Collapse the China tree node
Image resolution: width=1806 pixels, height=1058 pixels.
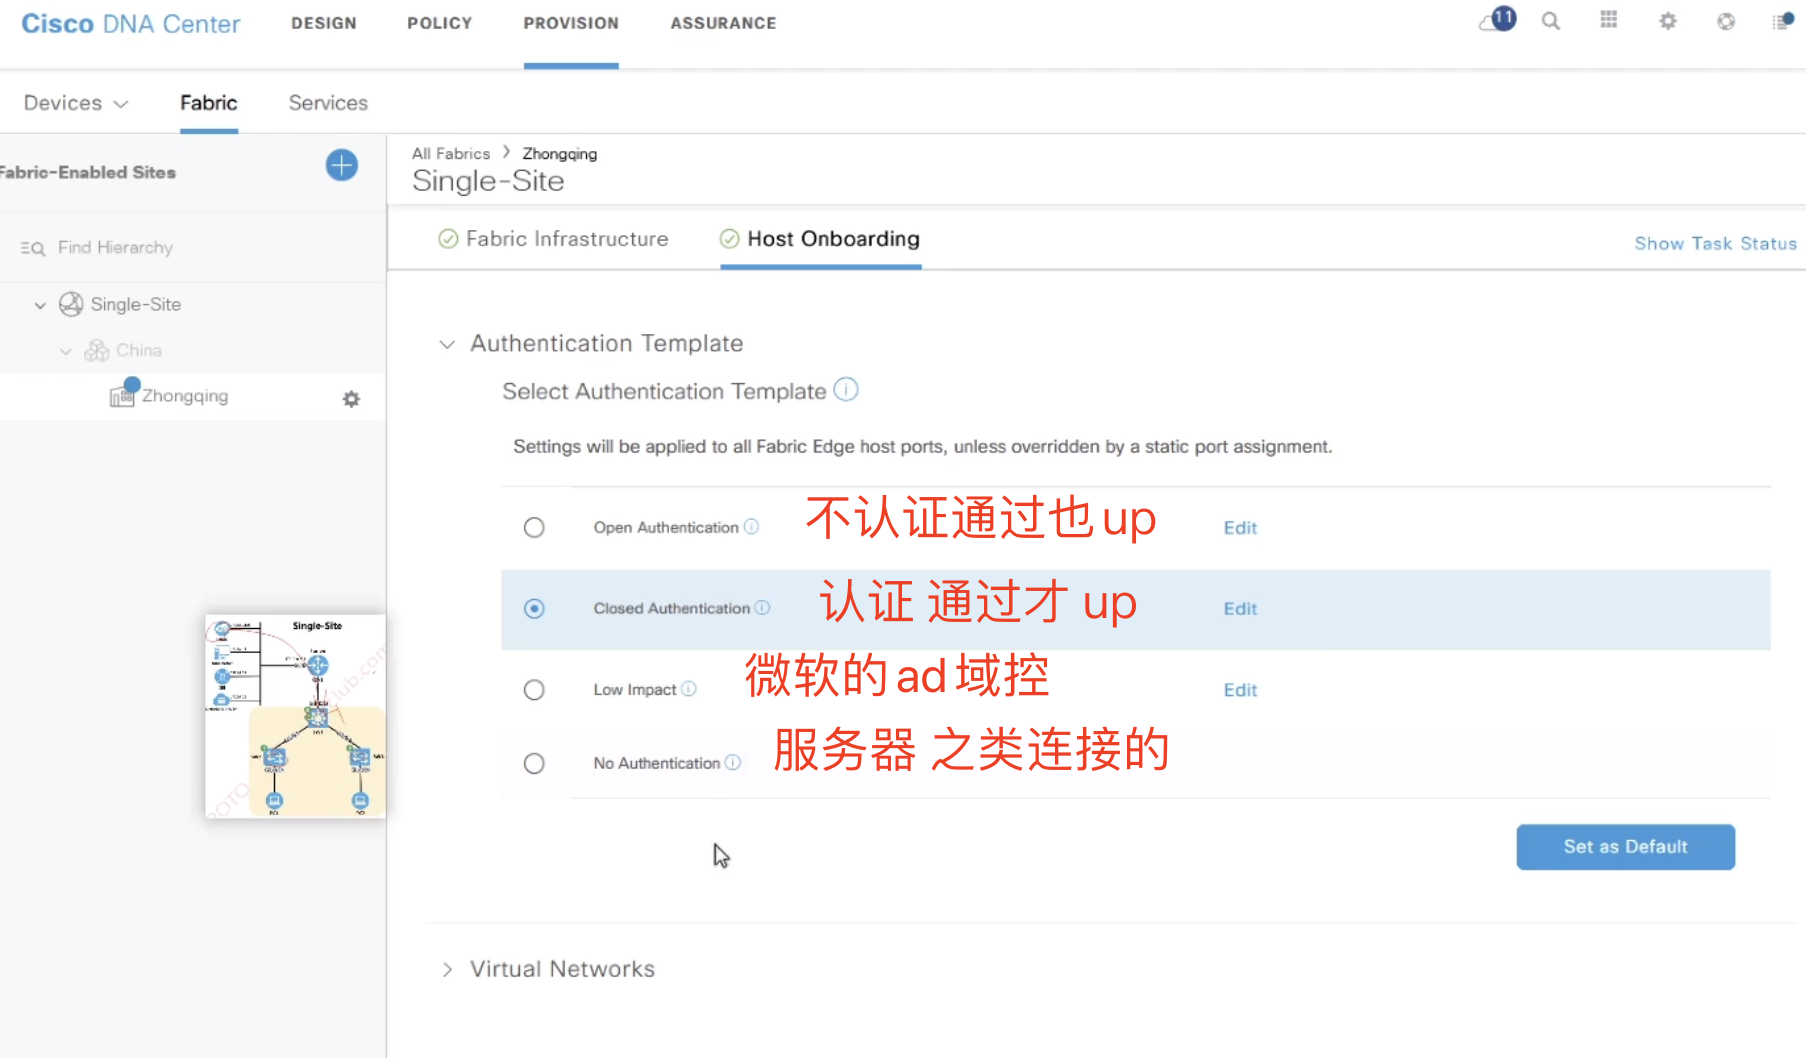click(66, 351)
